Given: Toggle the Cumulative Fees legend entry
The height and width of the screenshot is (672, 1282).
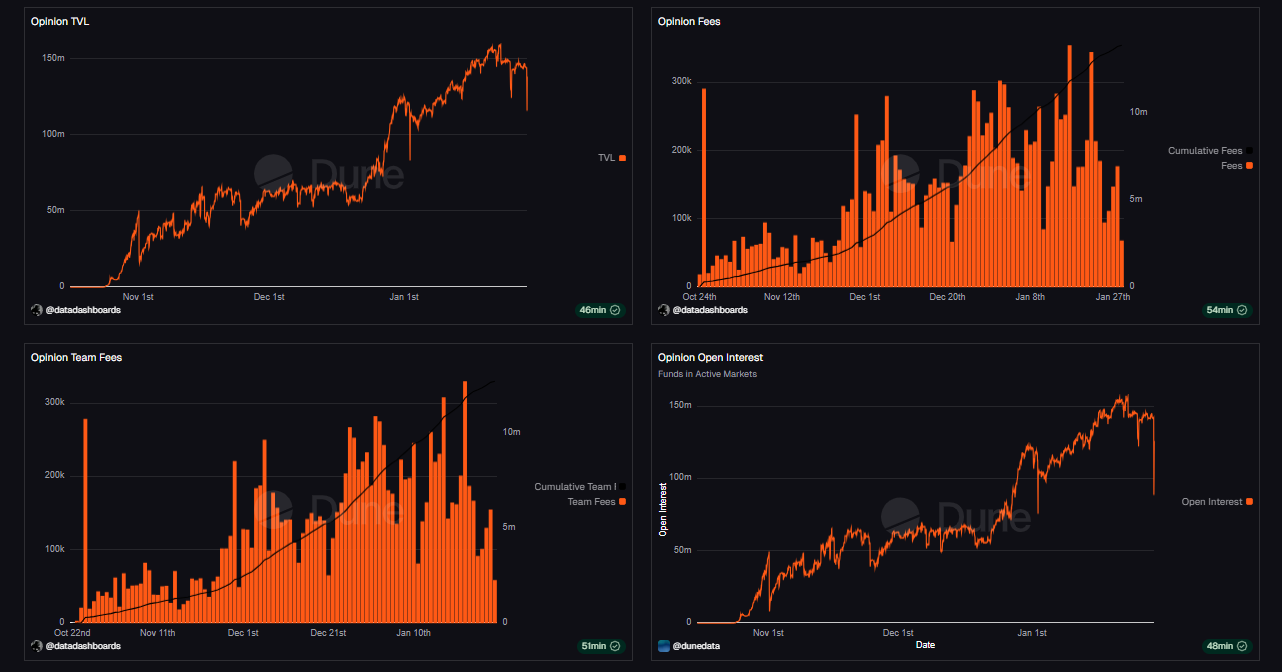Looking at the screenshot, I should click(1207, 150).
